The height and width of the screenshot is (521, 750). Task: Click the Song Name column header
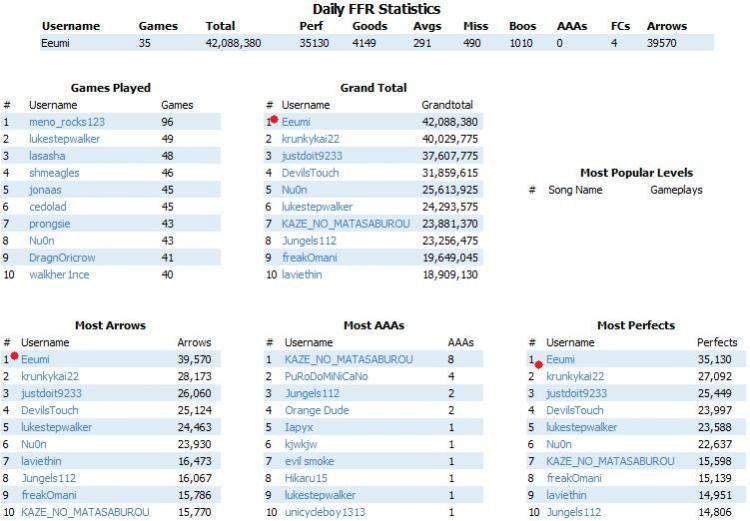pyautogui.click(x=575, y=190)
